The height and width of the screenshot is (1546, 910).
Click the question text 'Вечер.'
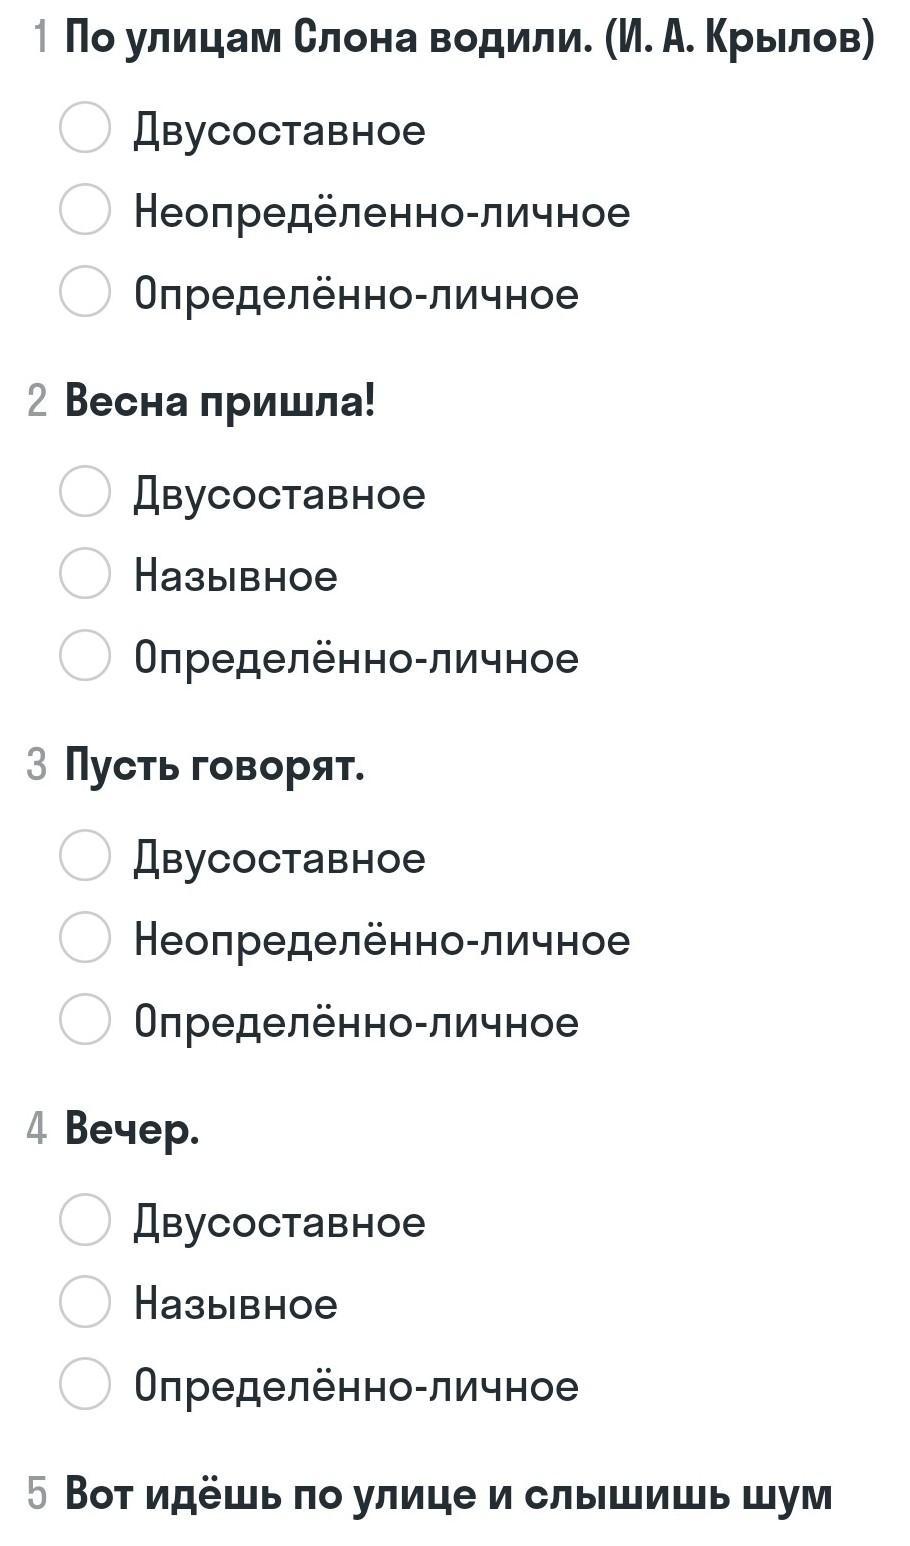tap(132, 1130)
